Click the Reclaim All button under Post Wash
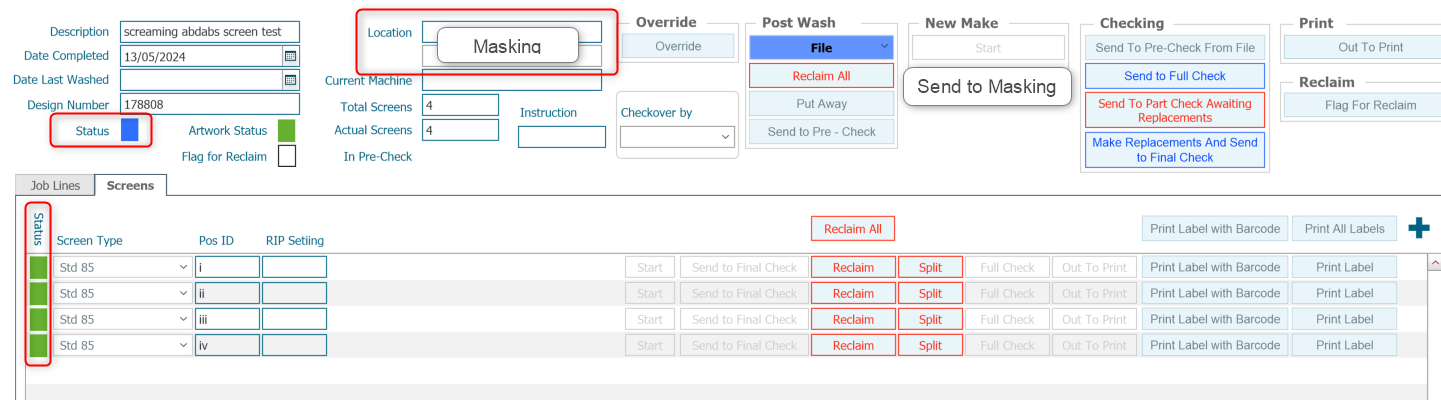Screen dimensions: 1441x400 click(821, 75)
